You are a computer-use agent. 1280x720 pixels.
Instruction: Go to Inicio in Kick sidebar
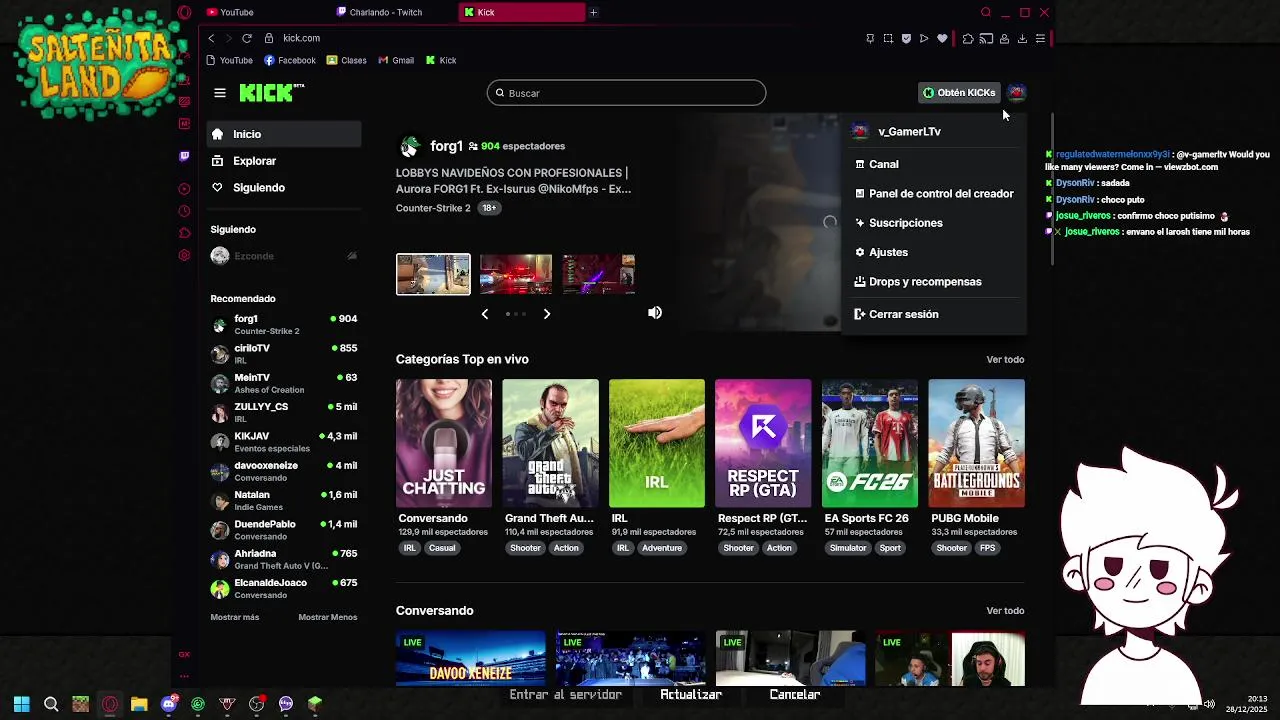click(285, 134)
